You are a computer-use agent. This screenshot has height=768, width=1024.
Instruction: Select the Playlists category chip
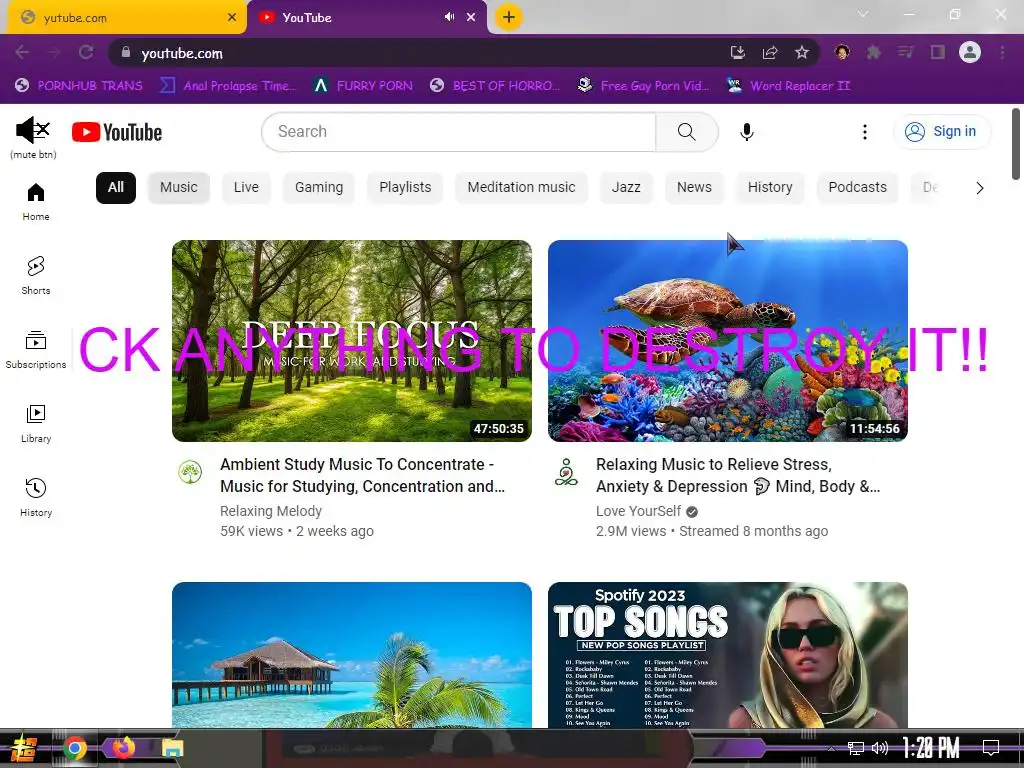(x=405, y=187)
